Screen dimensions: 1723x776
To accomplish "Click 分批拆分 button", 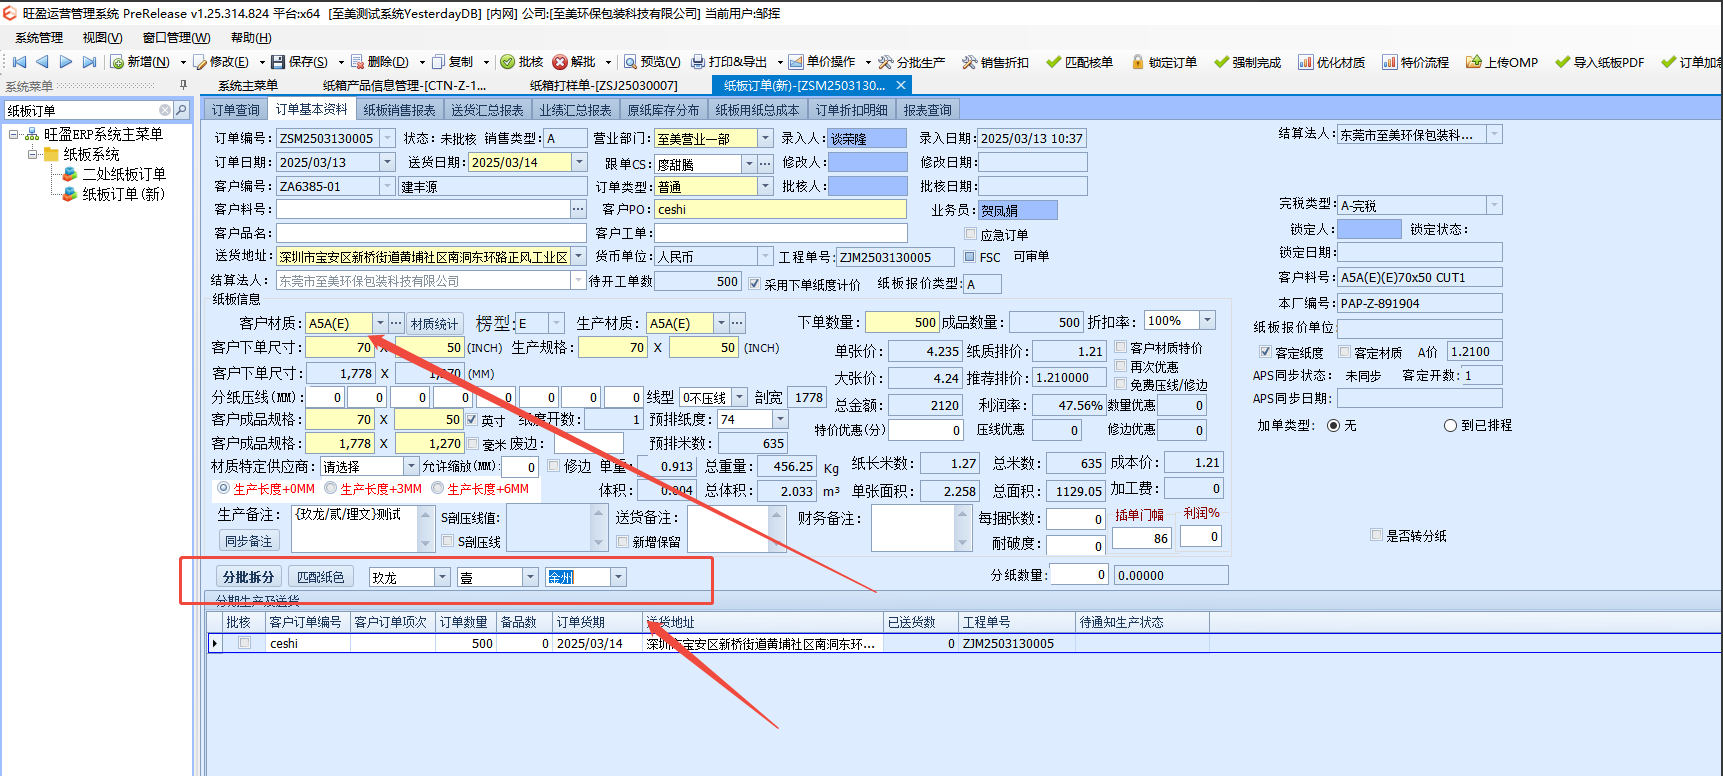I will (248, 577).
